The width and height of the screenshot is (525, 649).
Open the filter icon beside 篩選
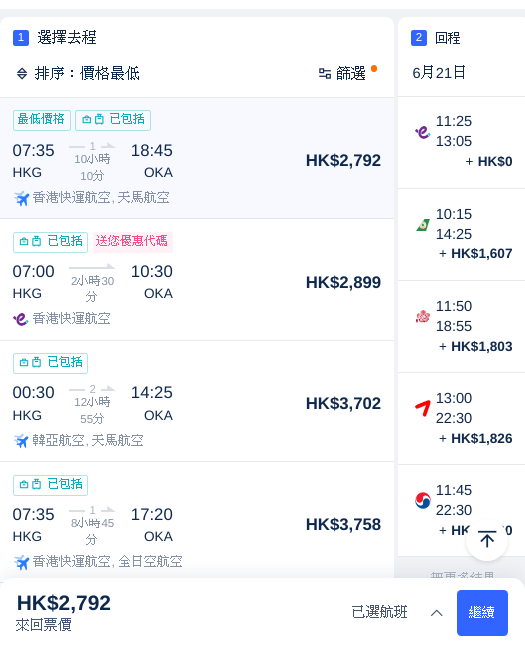tap(325, 74)
